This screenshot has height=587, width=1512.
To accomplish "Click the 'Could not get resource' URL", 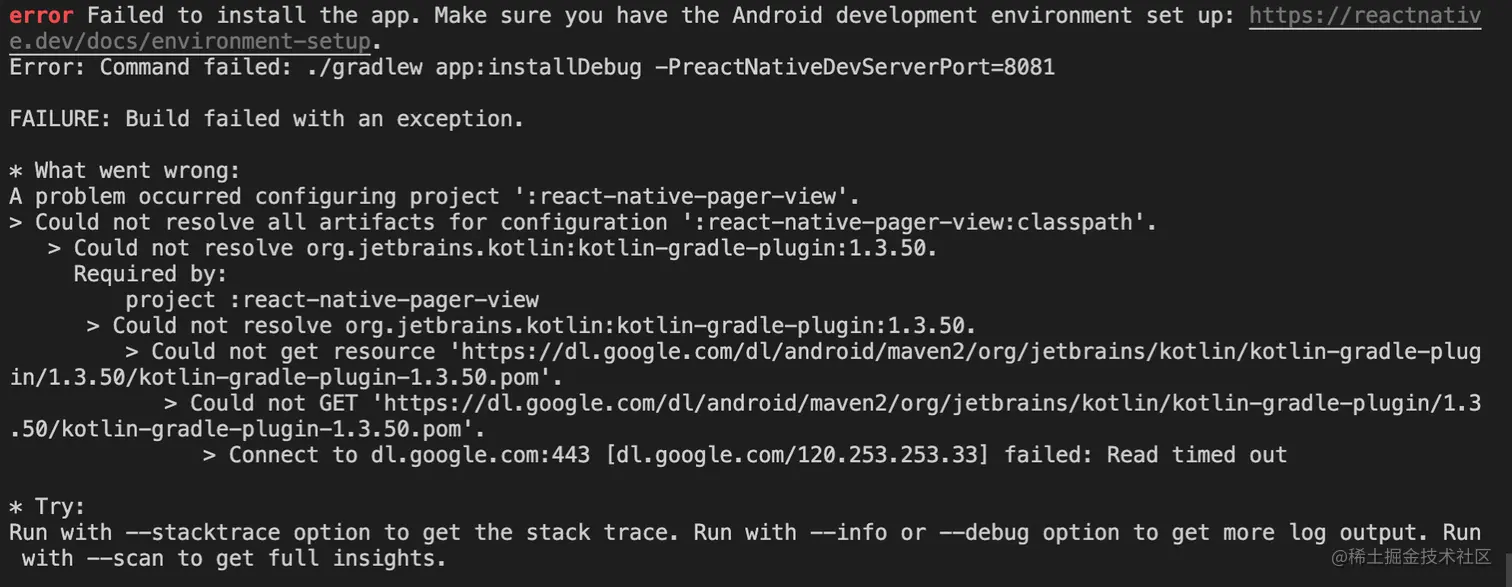I will (x=960, y=352).
